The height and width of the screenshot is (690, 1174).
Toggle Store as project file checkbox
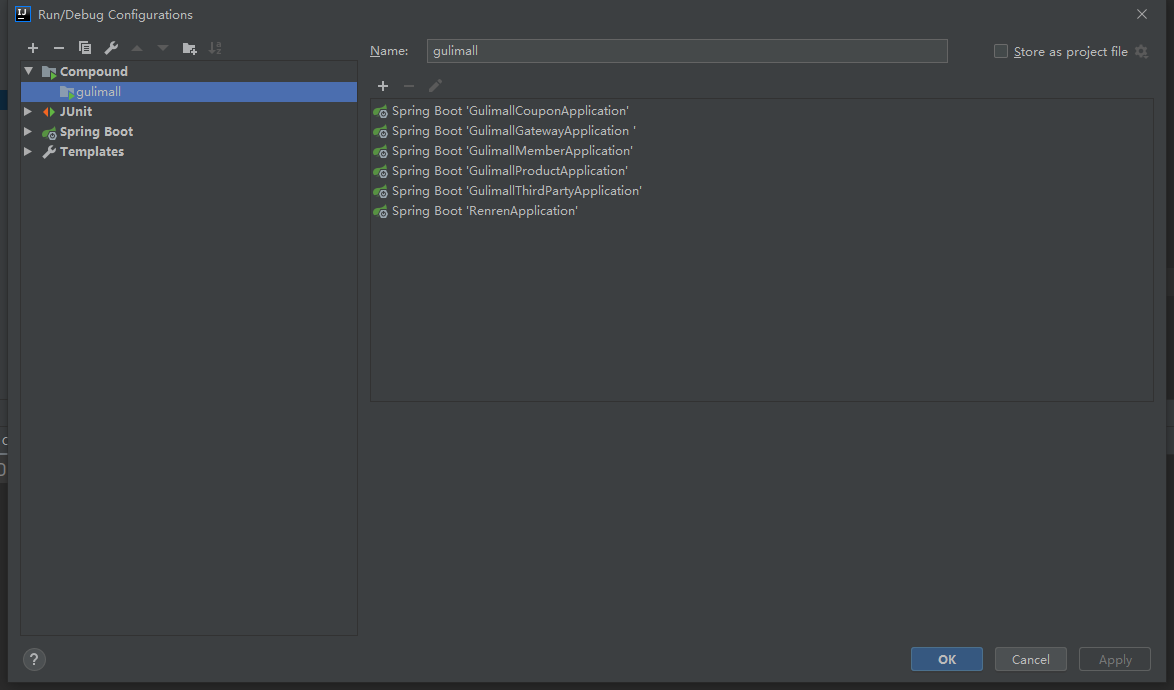click(1000, 51)
